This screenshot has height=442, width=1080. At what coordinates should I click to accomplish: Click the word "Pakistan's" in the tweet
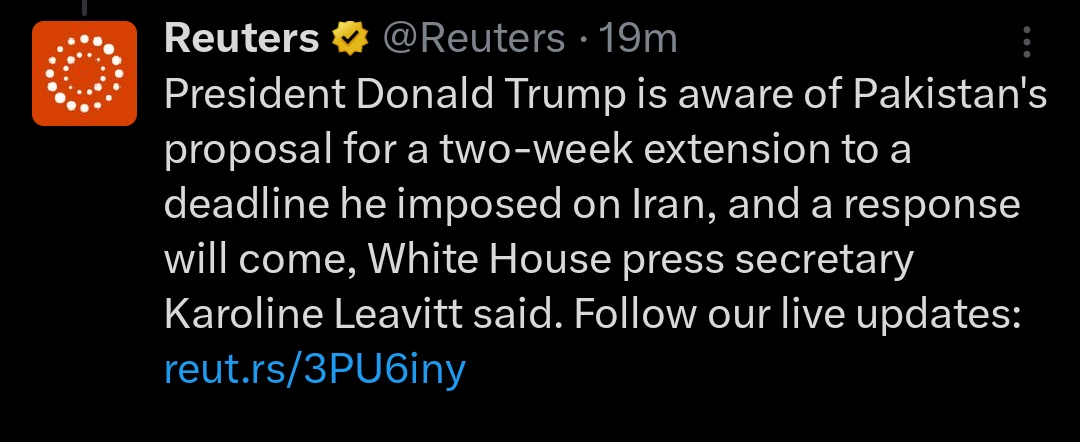pos(936,96)
